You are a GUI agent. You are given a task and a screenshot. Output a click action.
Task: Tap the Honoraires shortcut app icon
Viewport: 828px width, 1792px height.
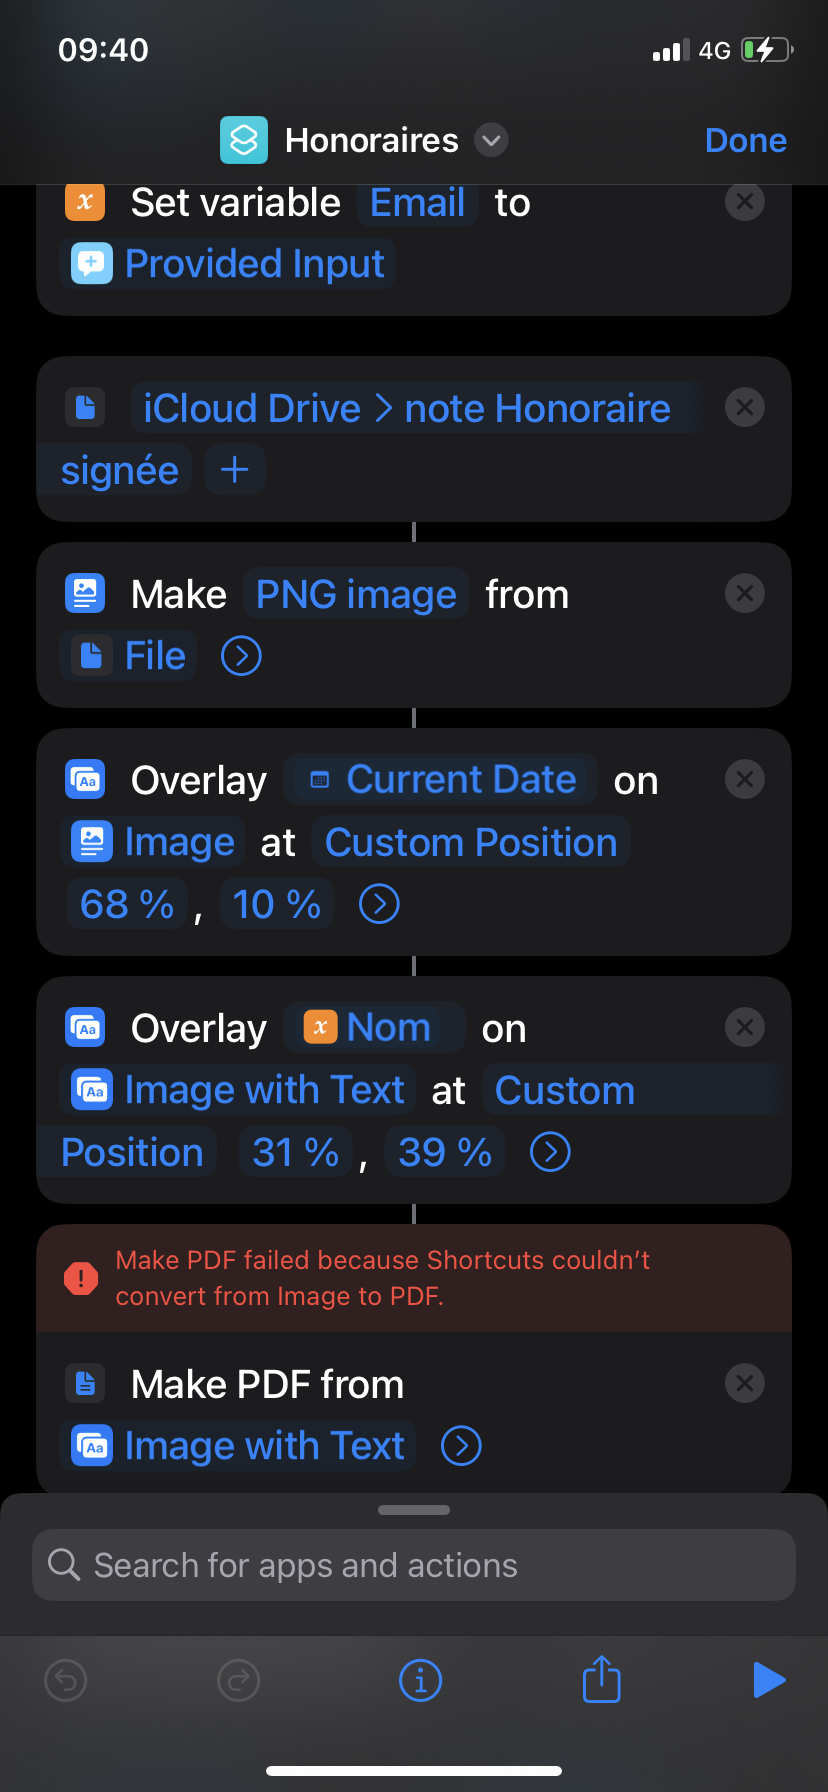tap(244, 140)
